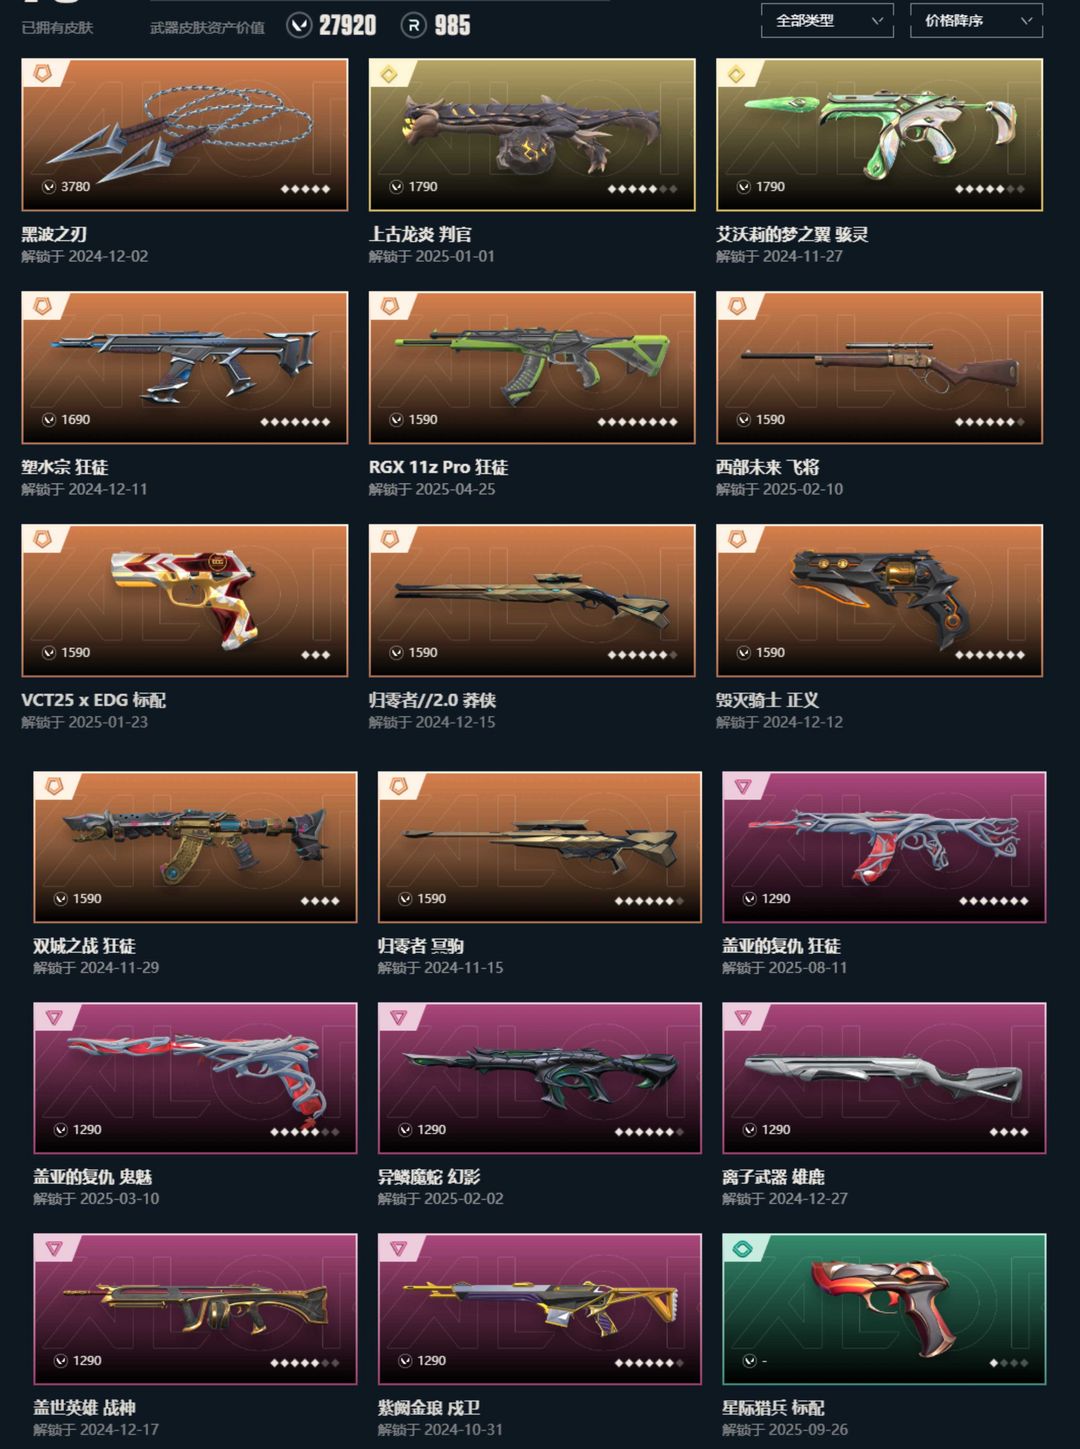Open the 全部类型 type filter dropdown
Image resolution: width=1080 pixels, height=1449 pixels.
click(x=827, y=20)
